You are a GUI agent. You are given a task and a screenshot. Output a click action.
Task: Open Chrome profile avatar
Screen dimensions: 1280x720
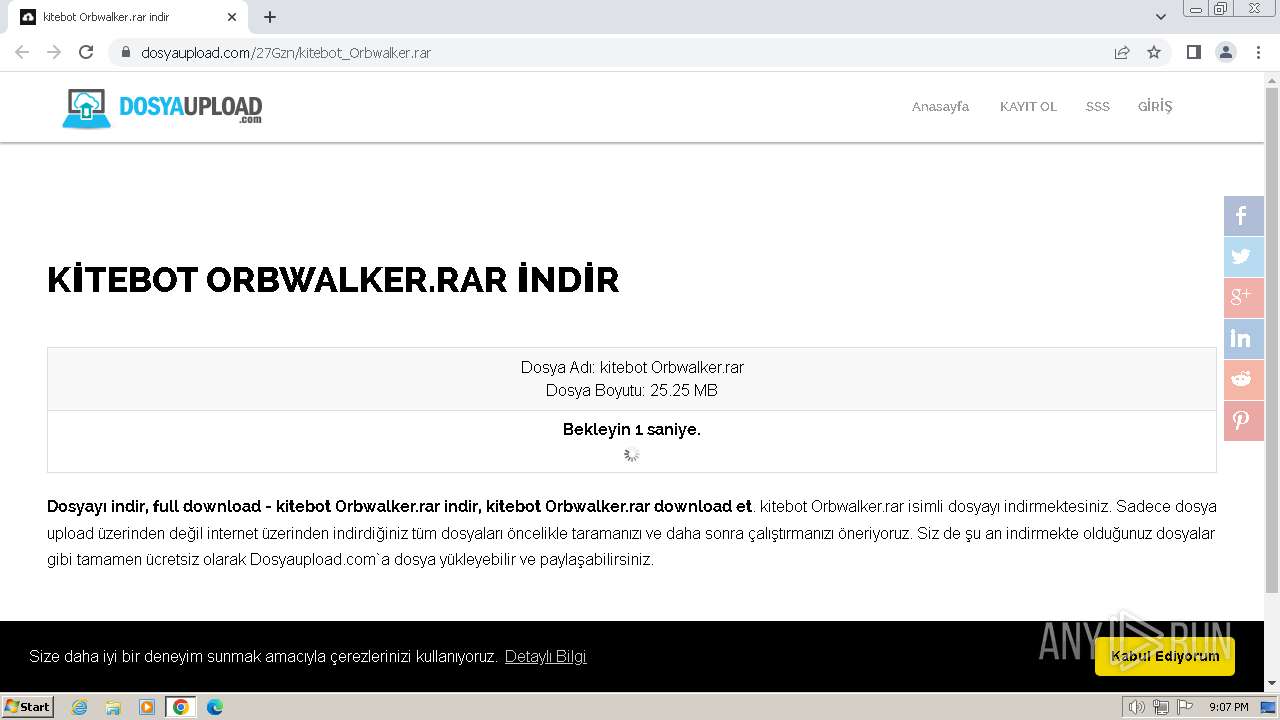point(1226,52)
